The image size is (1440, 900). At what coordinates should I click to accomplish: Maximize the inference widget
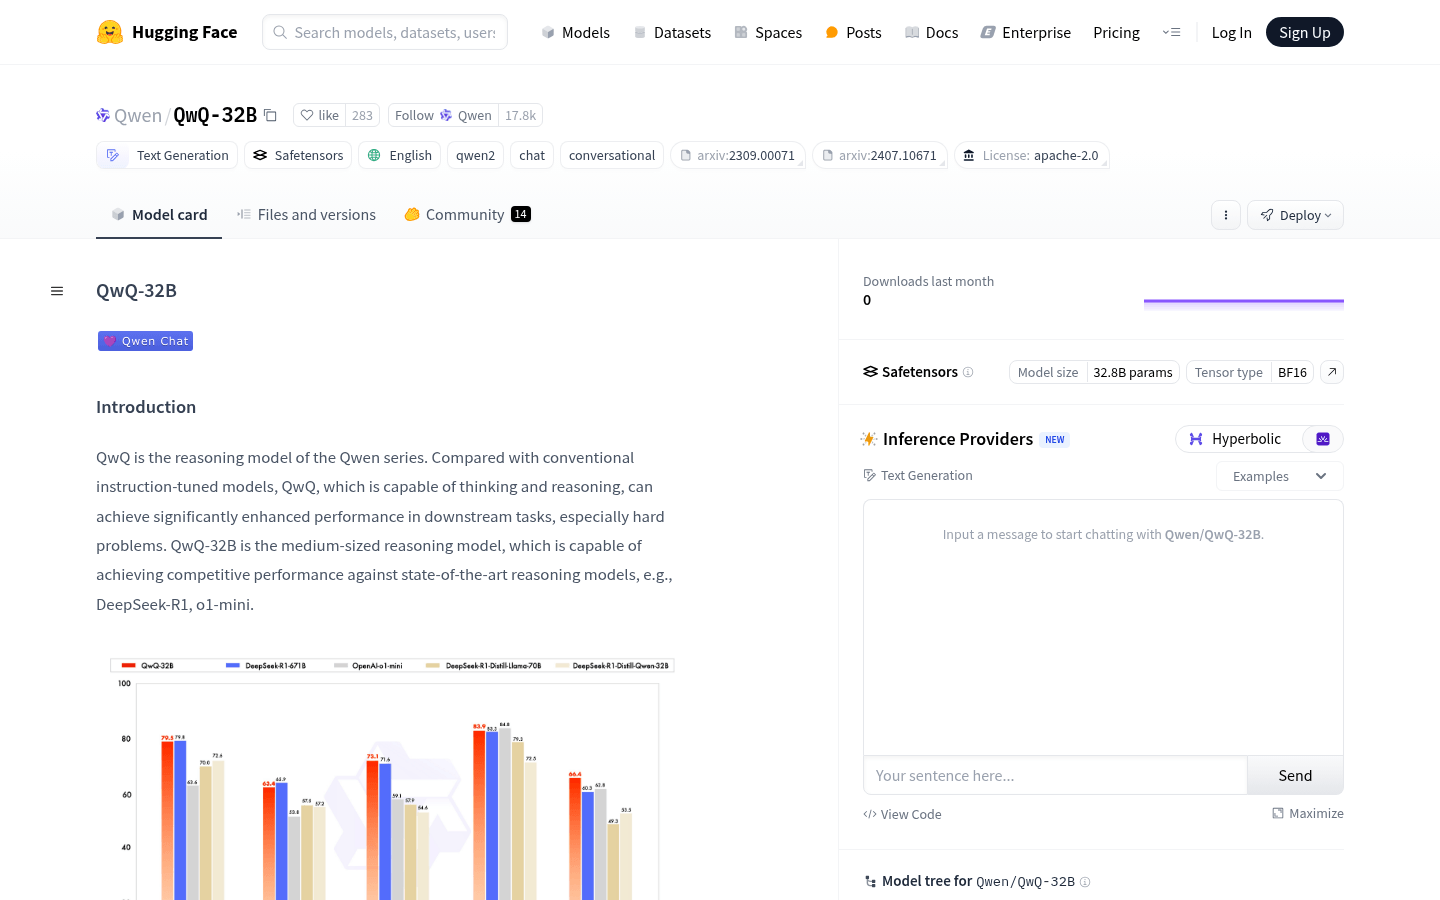coord(1307,813)
